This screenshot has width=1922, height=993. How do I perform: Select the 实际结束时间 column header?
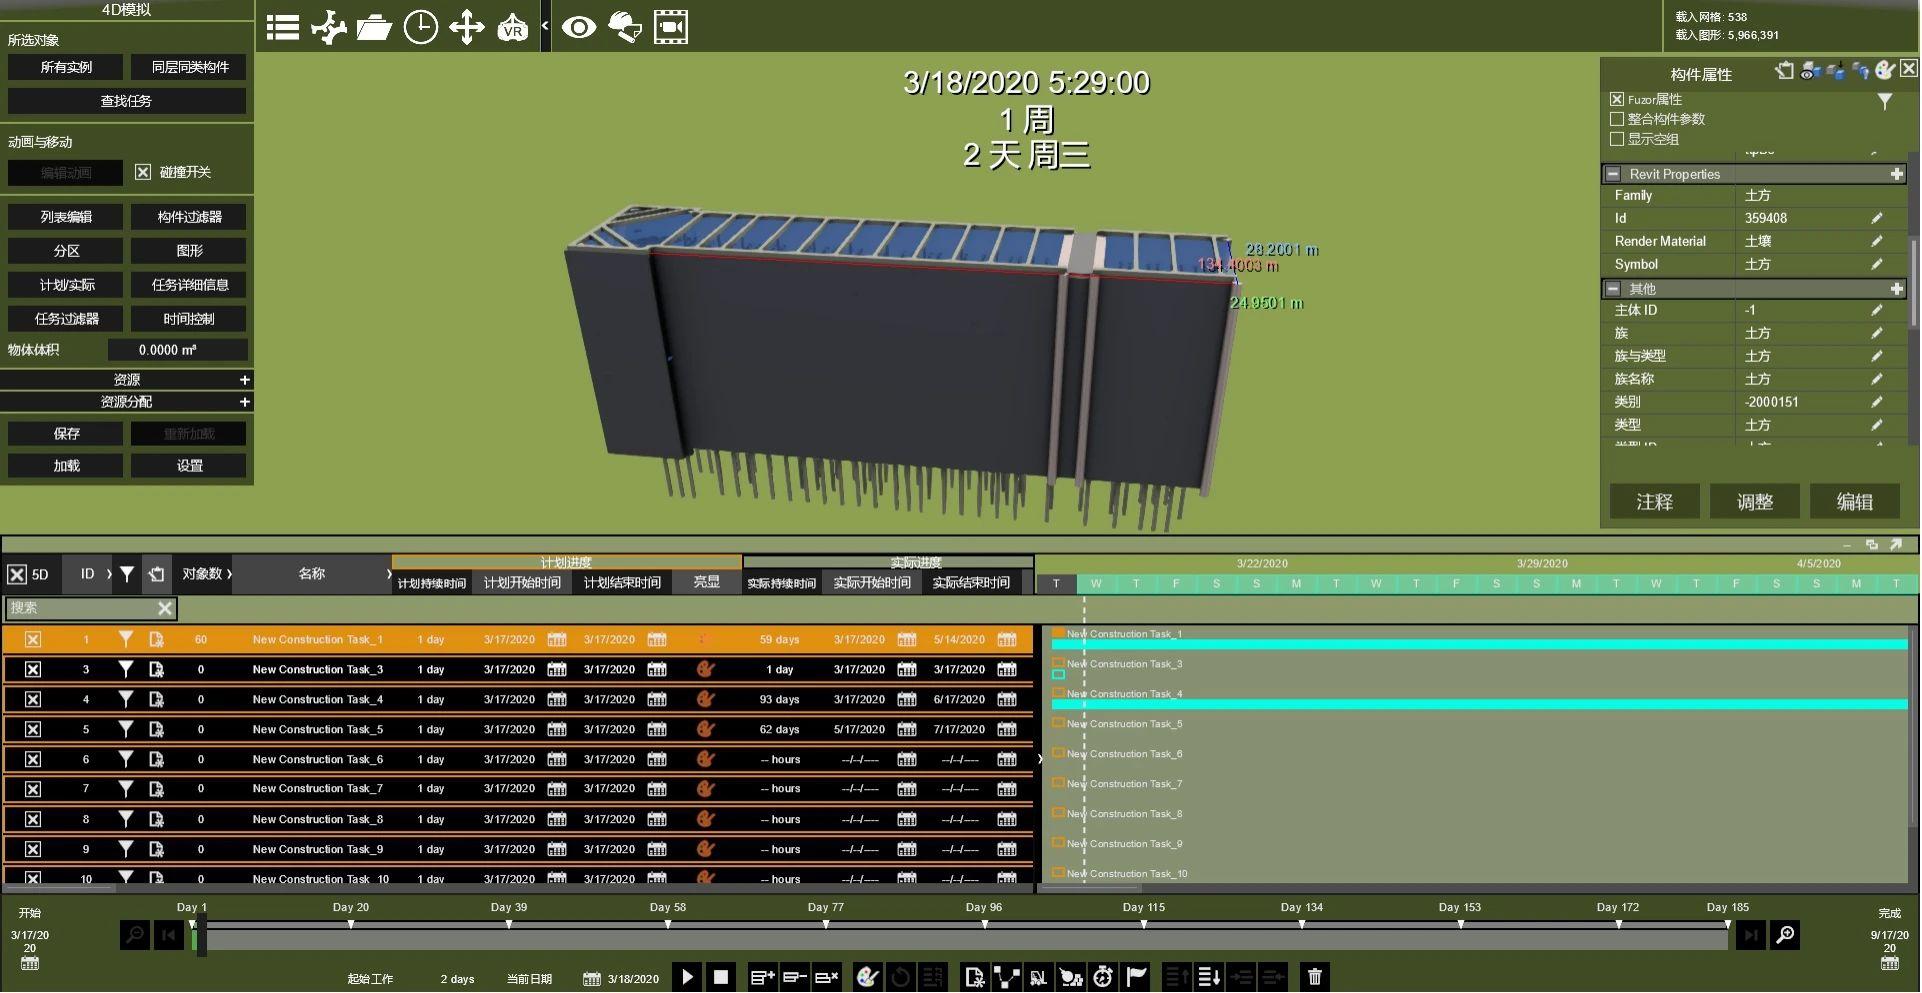(x=971, y=583)
